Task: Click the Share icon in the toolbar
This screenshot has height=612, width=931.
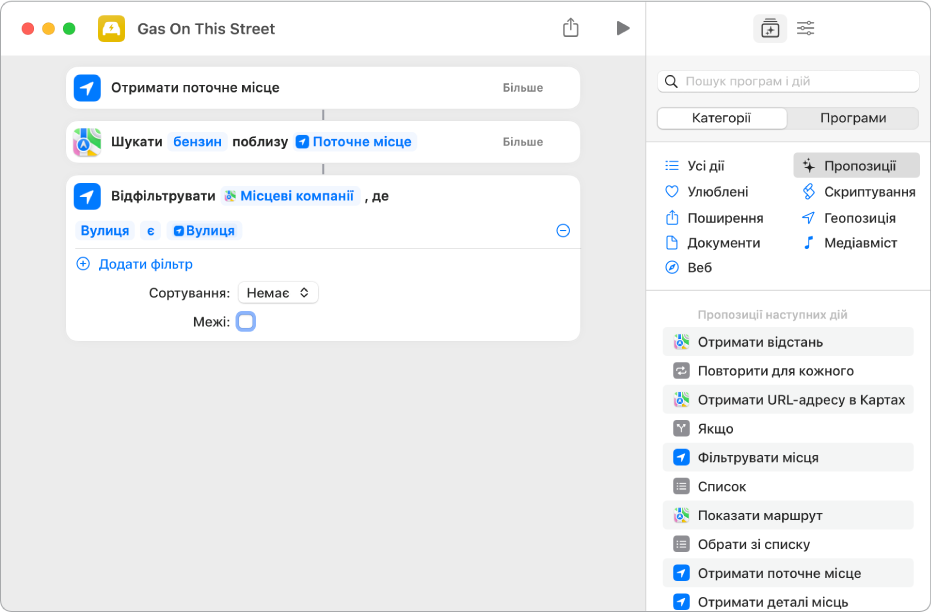Action: coord(570,28)
